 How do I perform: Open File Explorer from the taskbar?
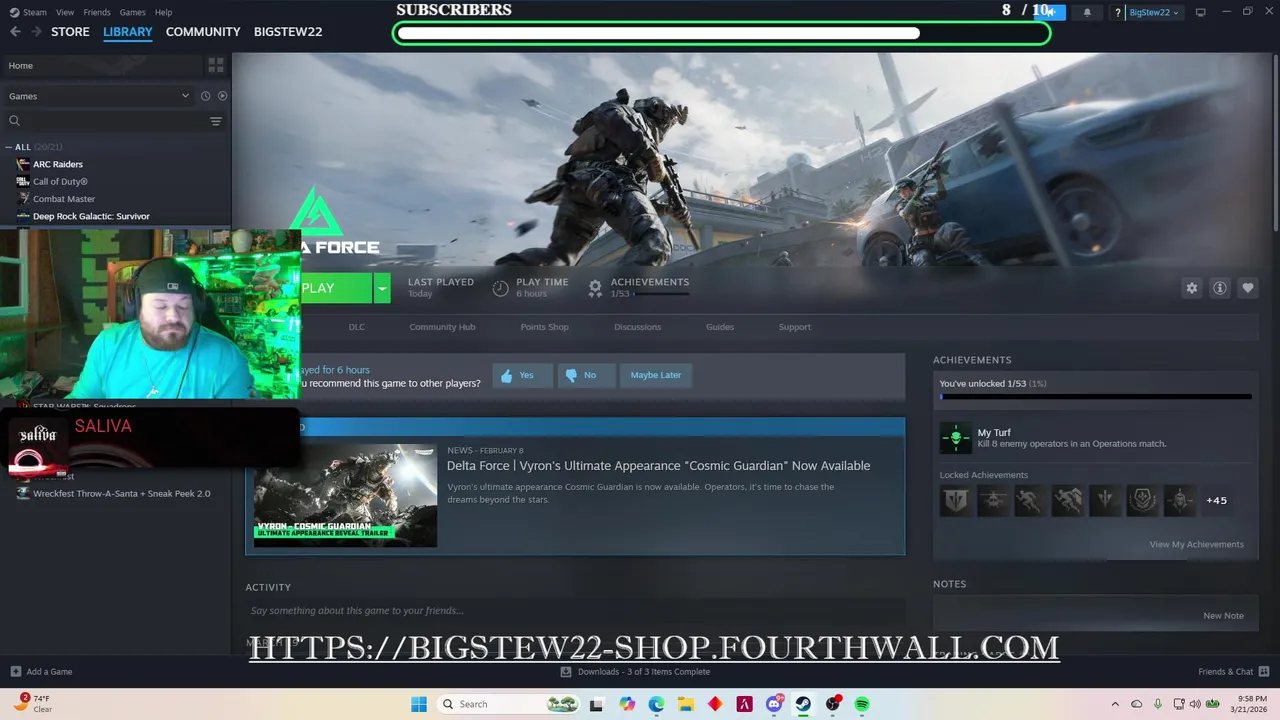click(x=686, y=704)
